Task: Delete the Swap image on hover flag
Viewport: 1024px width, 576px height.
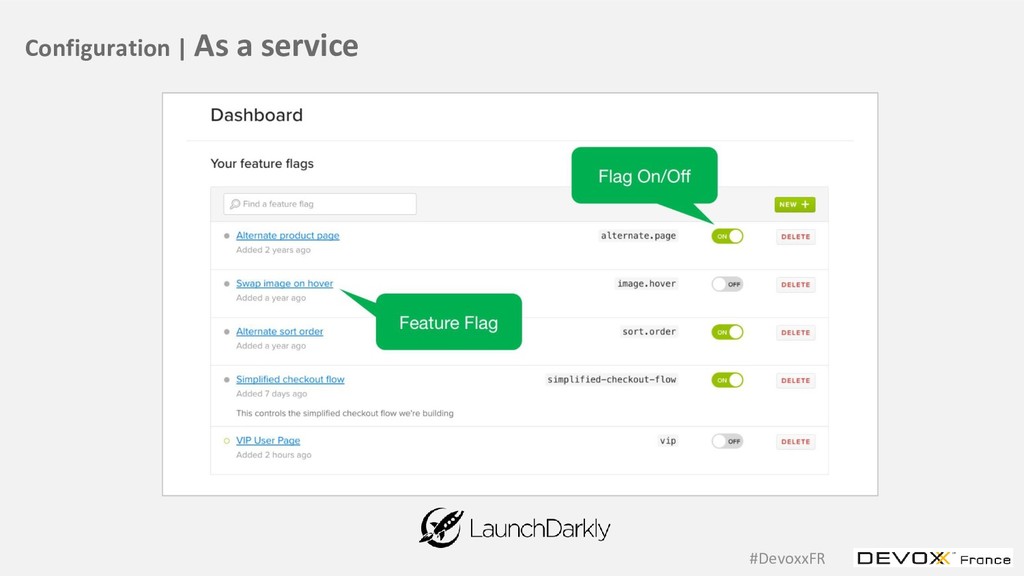Action: click(795, 285)
